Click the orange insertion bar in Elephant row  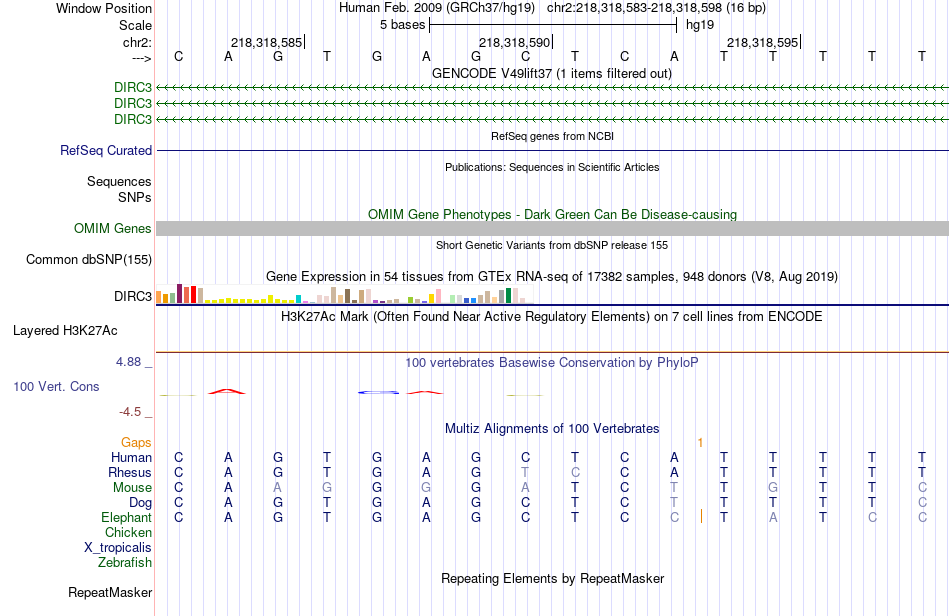point(701,517)
